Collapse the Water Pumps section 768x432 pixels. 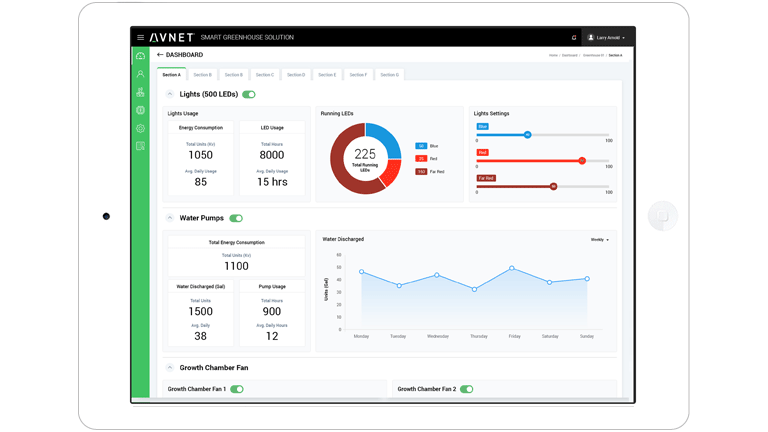click(x=170, y=218)
